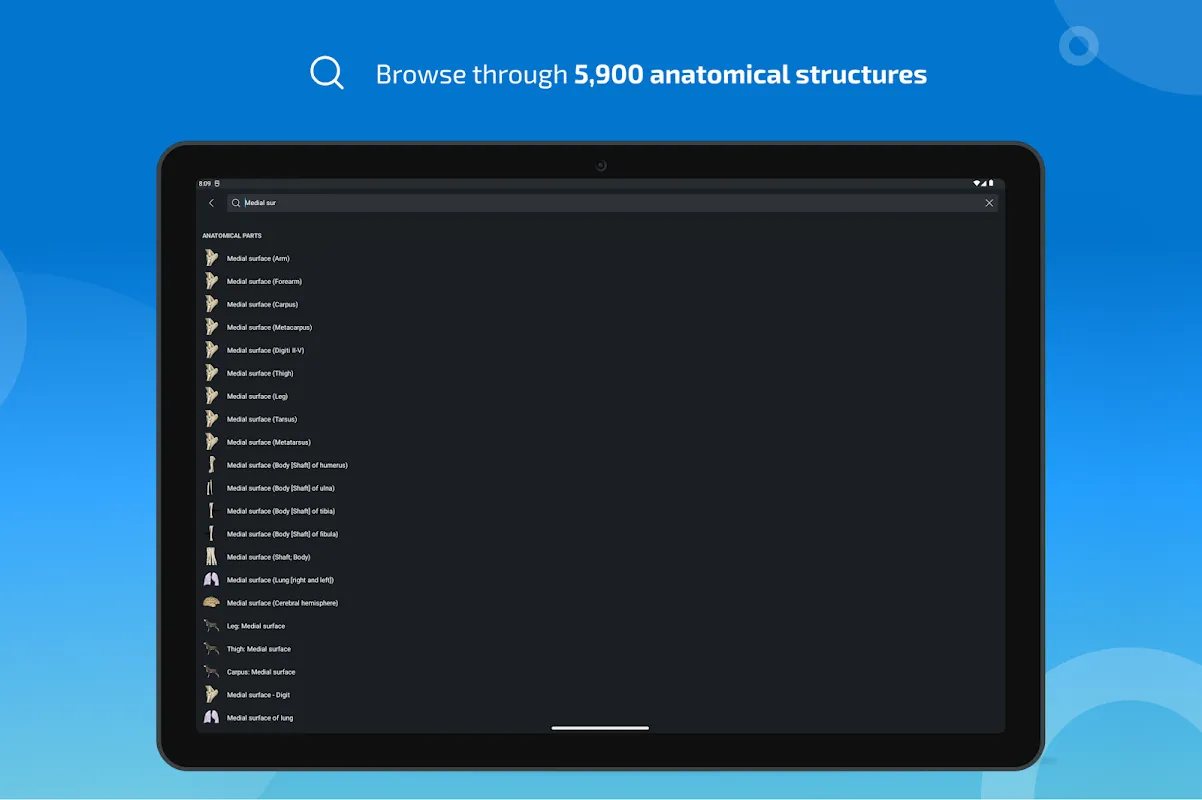Open 'Medial surface (Body [Shaft] of fibula)'
This screenshot has height=800, width=1202.
[x=282, y=535]
